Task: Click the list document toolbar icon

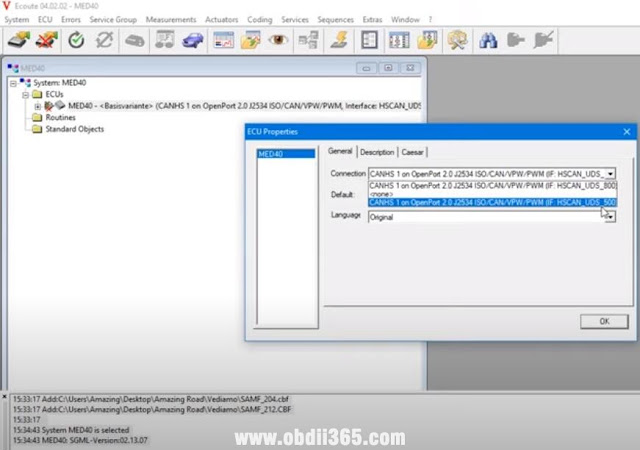Action: [369, 40]
